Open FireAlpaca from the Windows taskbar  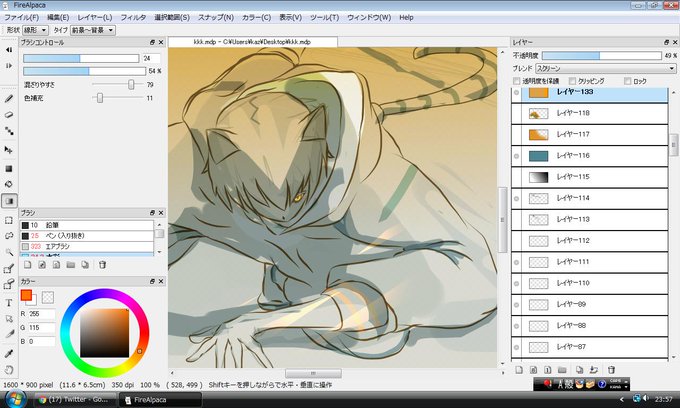pyautogui.click(x=160, y=400)
